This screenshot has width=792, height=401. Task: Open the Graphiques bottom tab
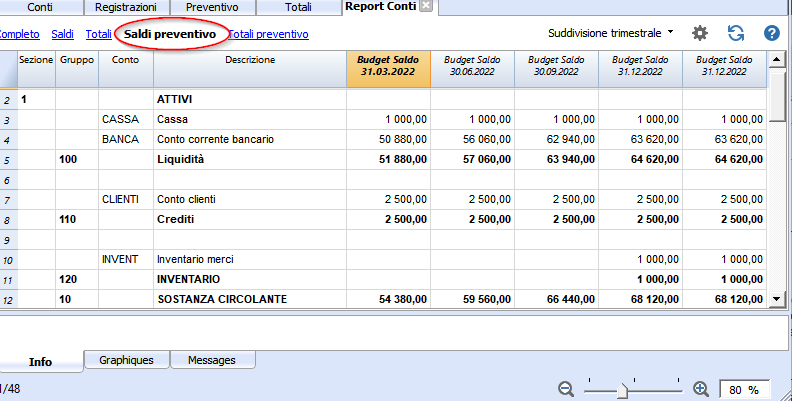tap(126, 360)
